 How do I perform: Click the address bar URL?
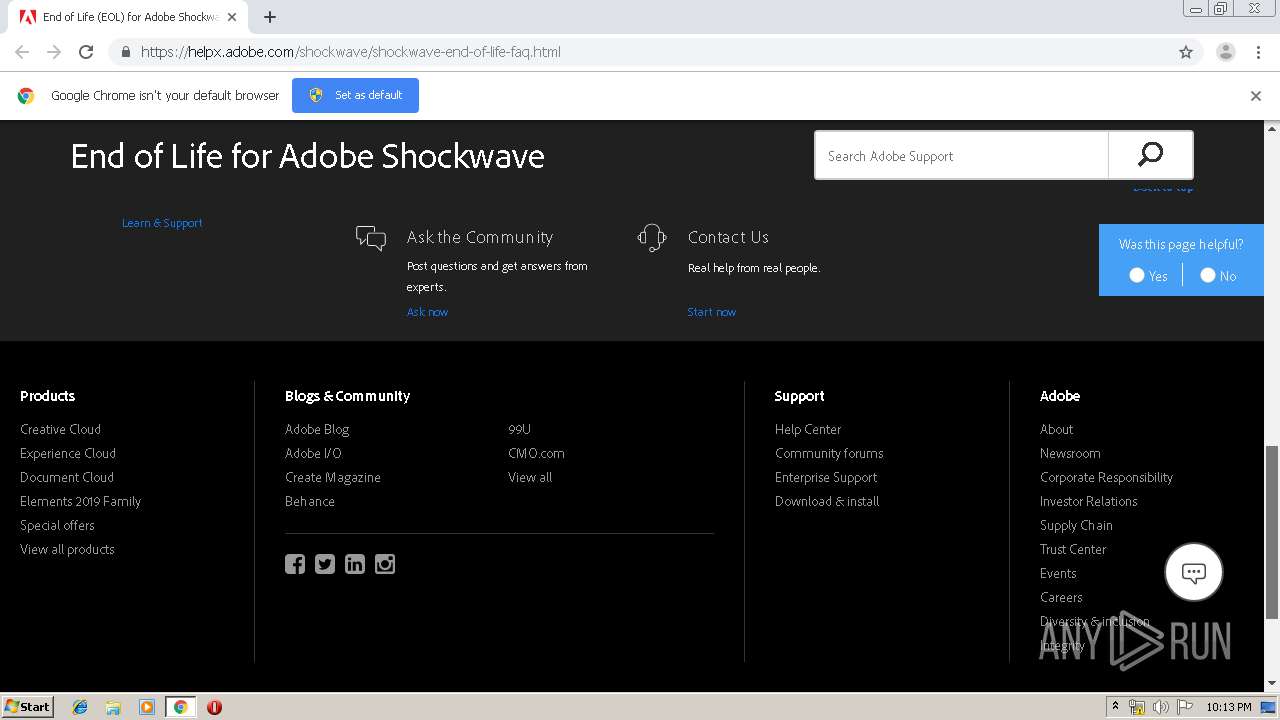click(x=351, y=52)
